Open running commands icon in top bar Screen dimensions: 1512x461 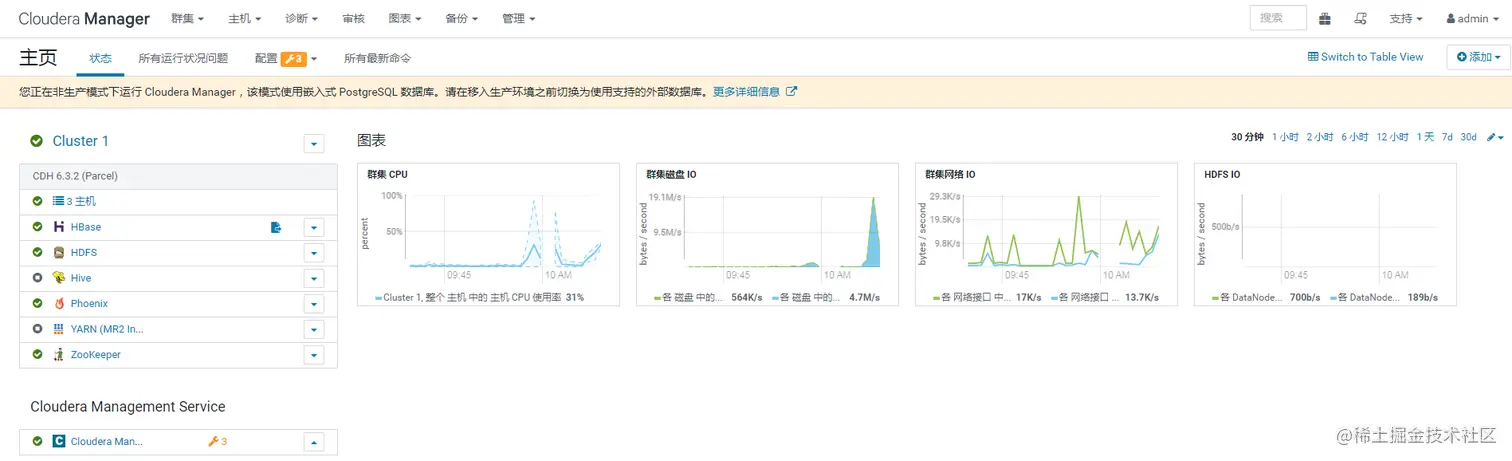point(1360,19)
